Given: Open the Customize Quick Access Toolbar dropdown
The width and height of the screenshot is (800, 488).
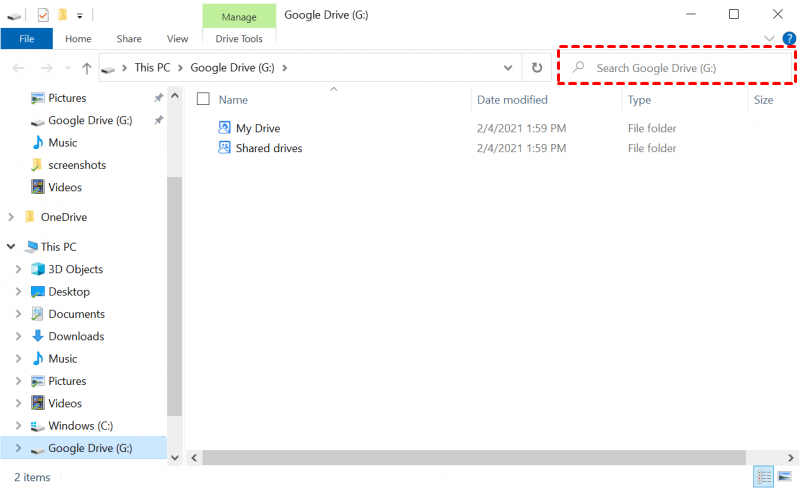Looking at the screenshot, I should tap(80, 16).
